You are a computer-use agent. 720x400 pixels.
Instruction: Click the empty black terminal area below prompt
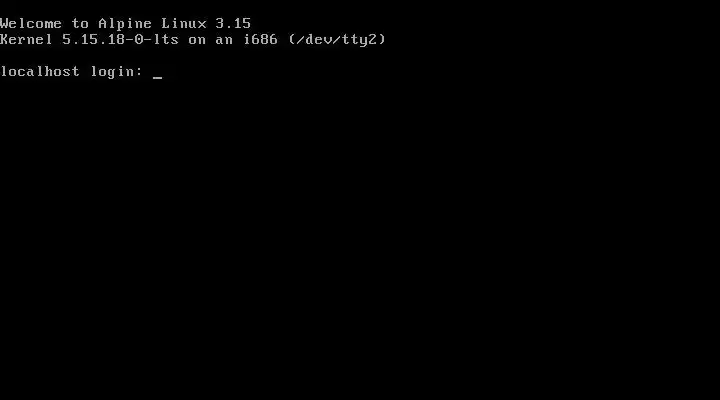tap(360, 239)
